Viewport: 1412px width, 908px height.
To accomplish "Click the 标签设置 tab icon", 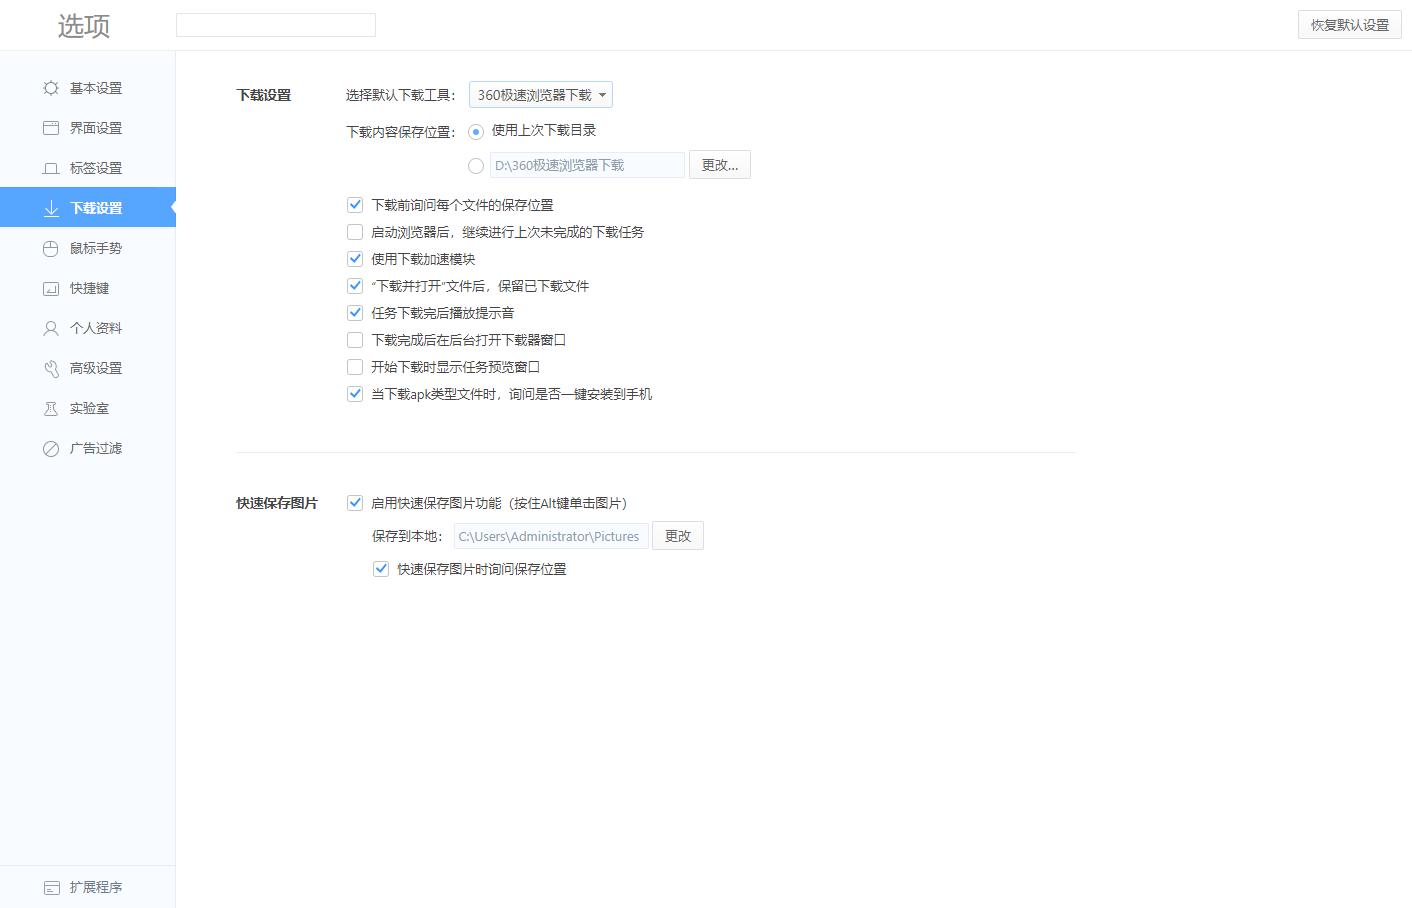I will 51,168.
